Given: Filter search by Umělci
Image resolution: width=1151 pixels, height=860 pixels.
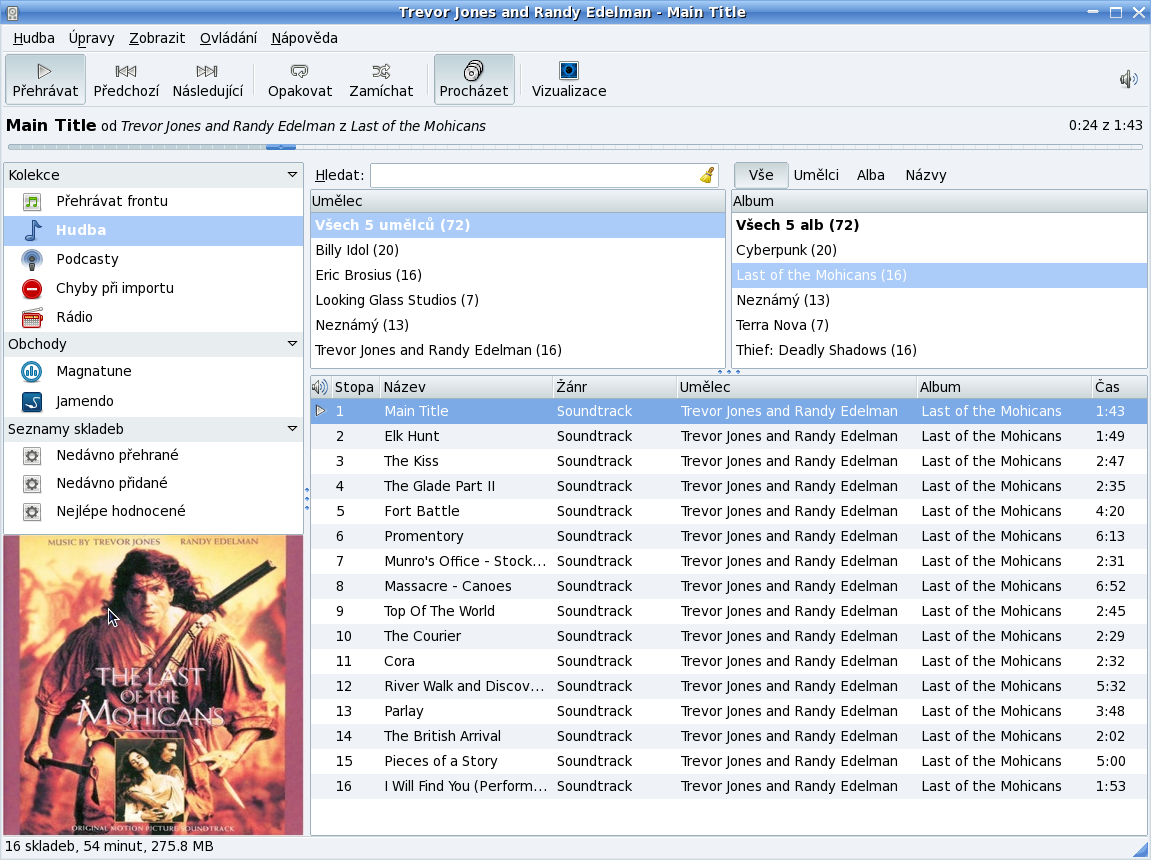Looking at the screenshot, I should click(x=816, y=175).
